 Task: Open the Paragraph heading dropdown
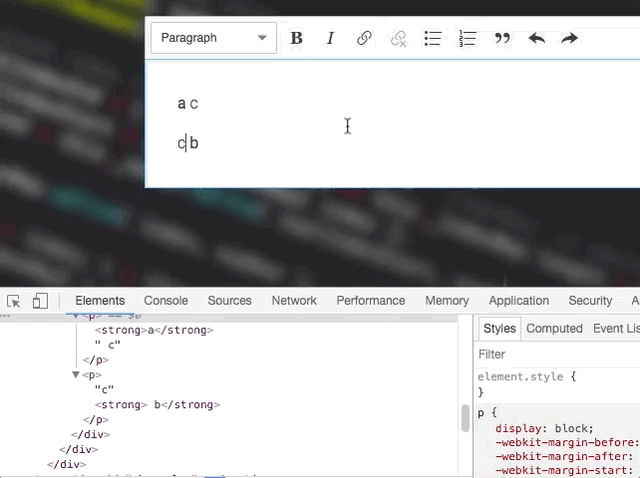pyautogui.click(x=213, y=38)
